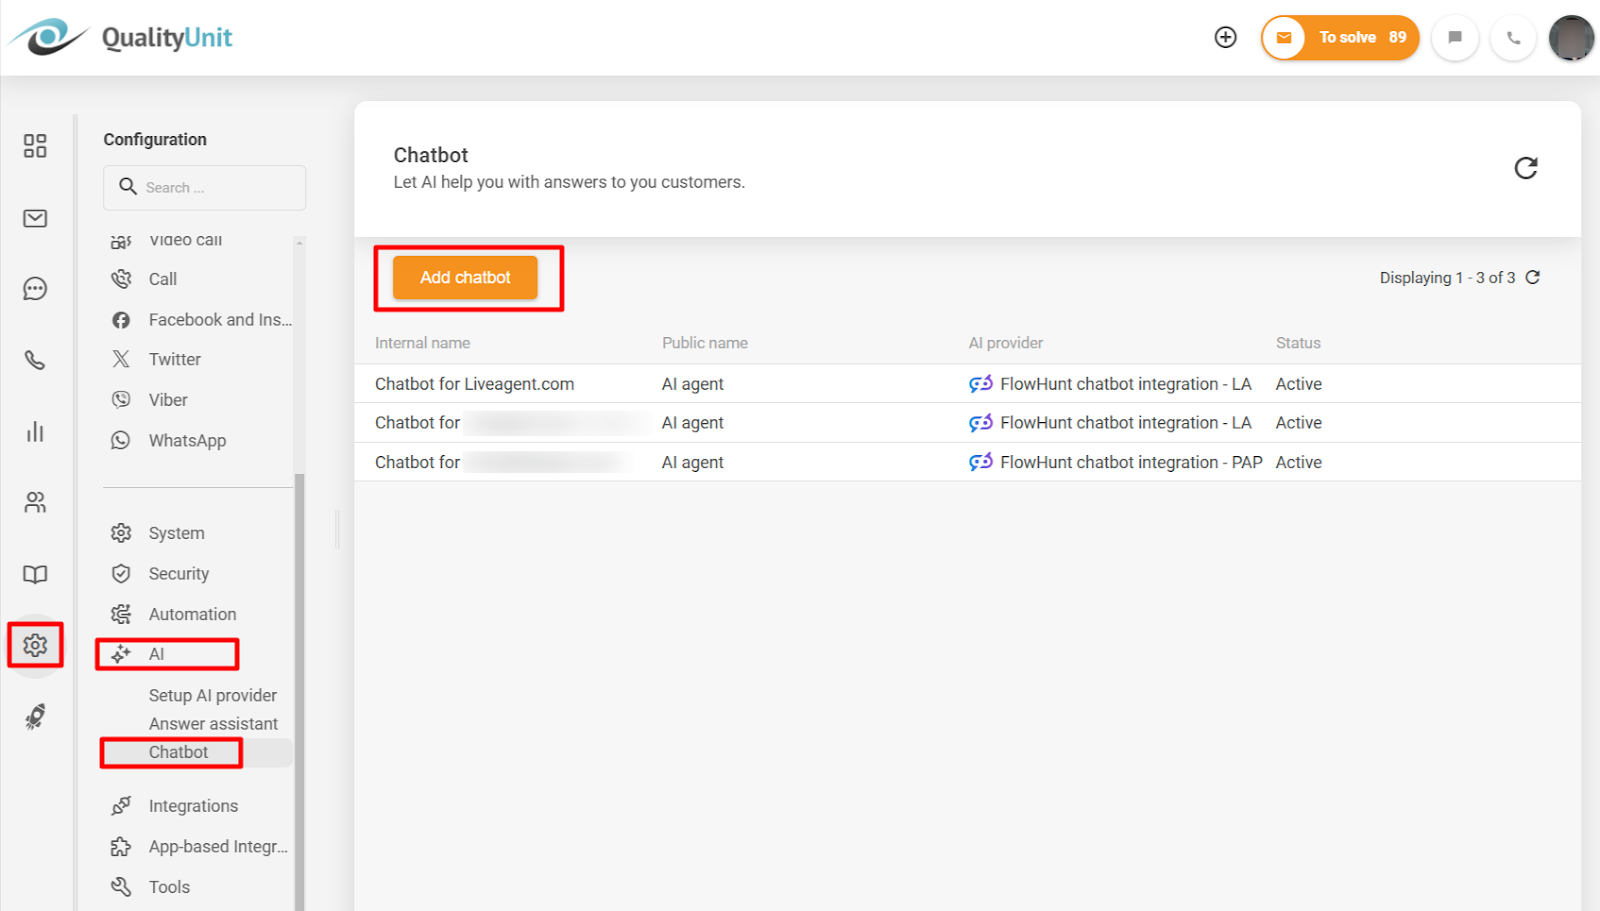The image size is (1600, 911).
Task: Open the new item plus icon
Action: tap(1226, 37)
